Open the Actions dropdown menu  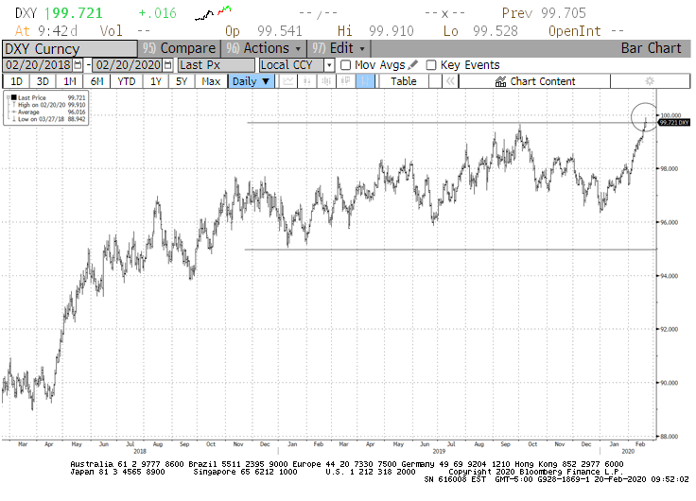point(263,48)
